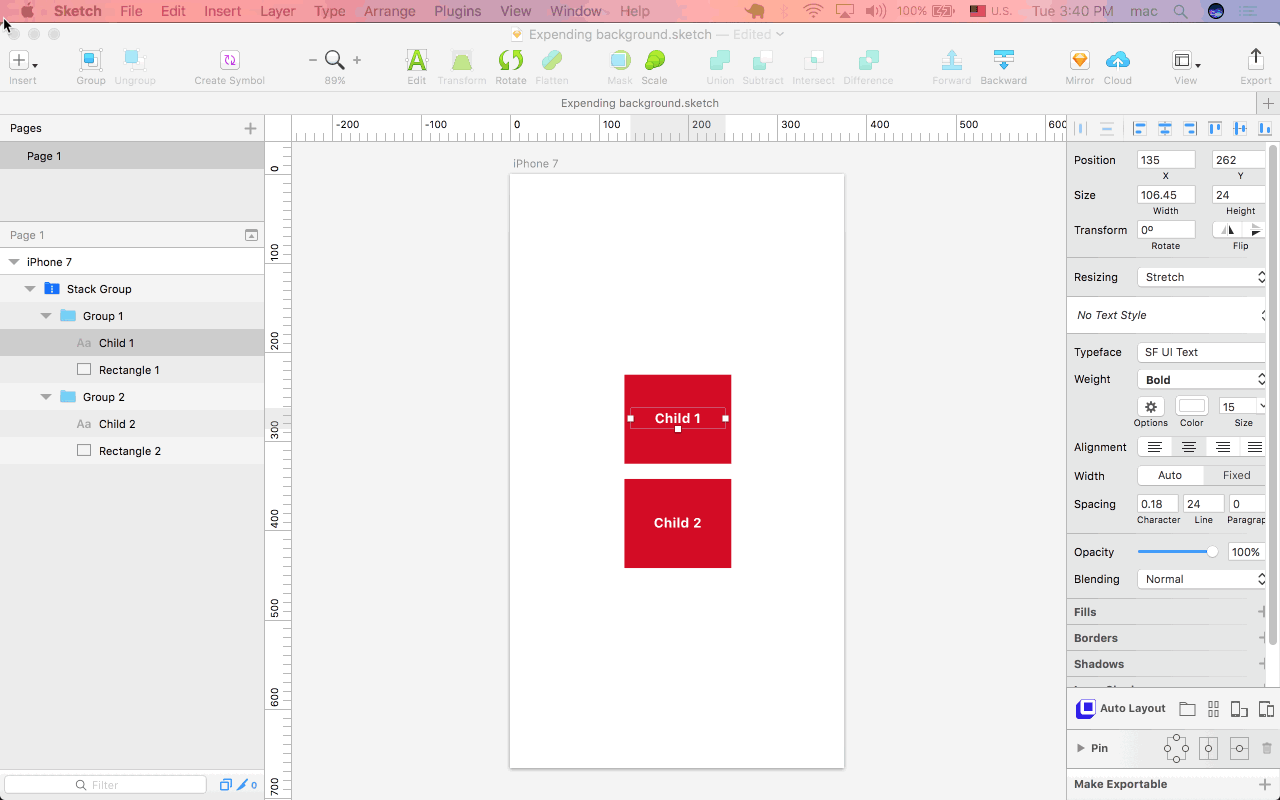Collapse the Group 1 layer folder

click(46, 316)
